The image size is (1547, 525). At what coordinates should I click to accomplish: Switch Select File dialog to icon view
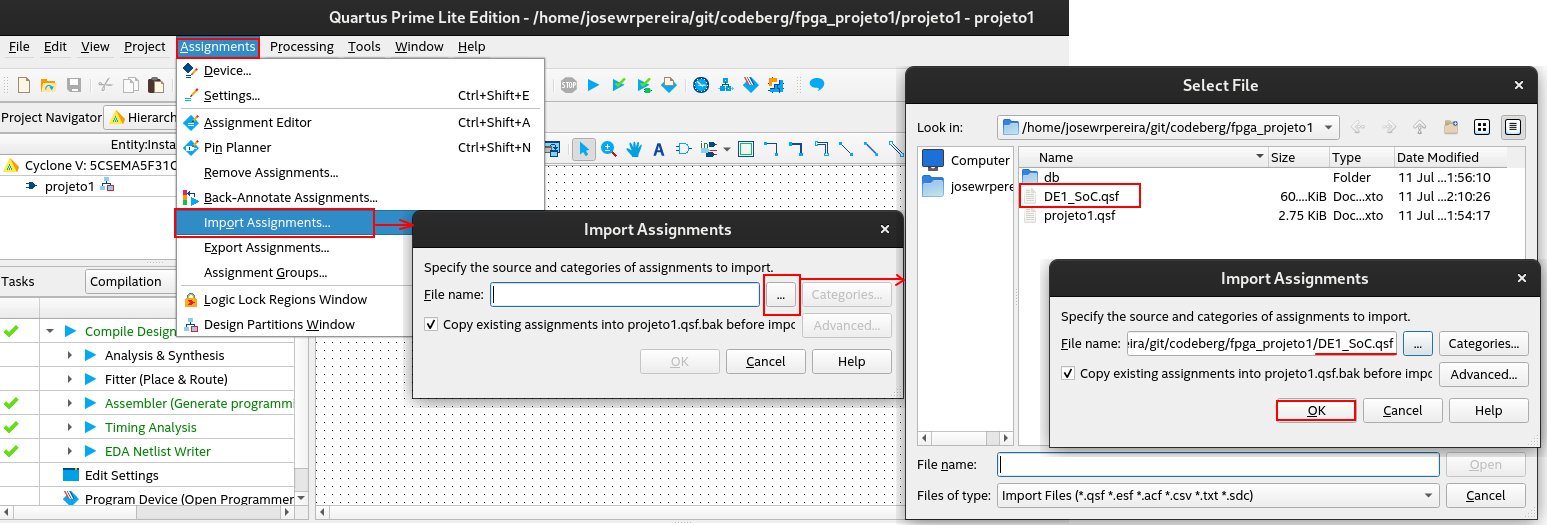point(1482,127)
